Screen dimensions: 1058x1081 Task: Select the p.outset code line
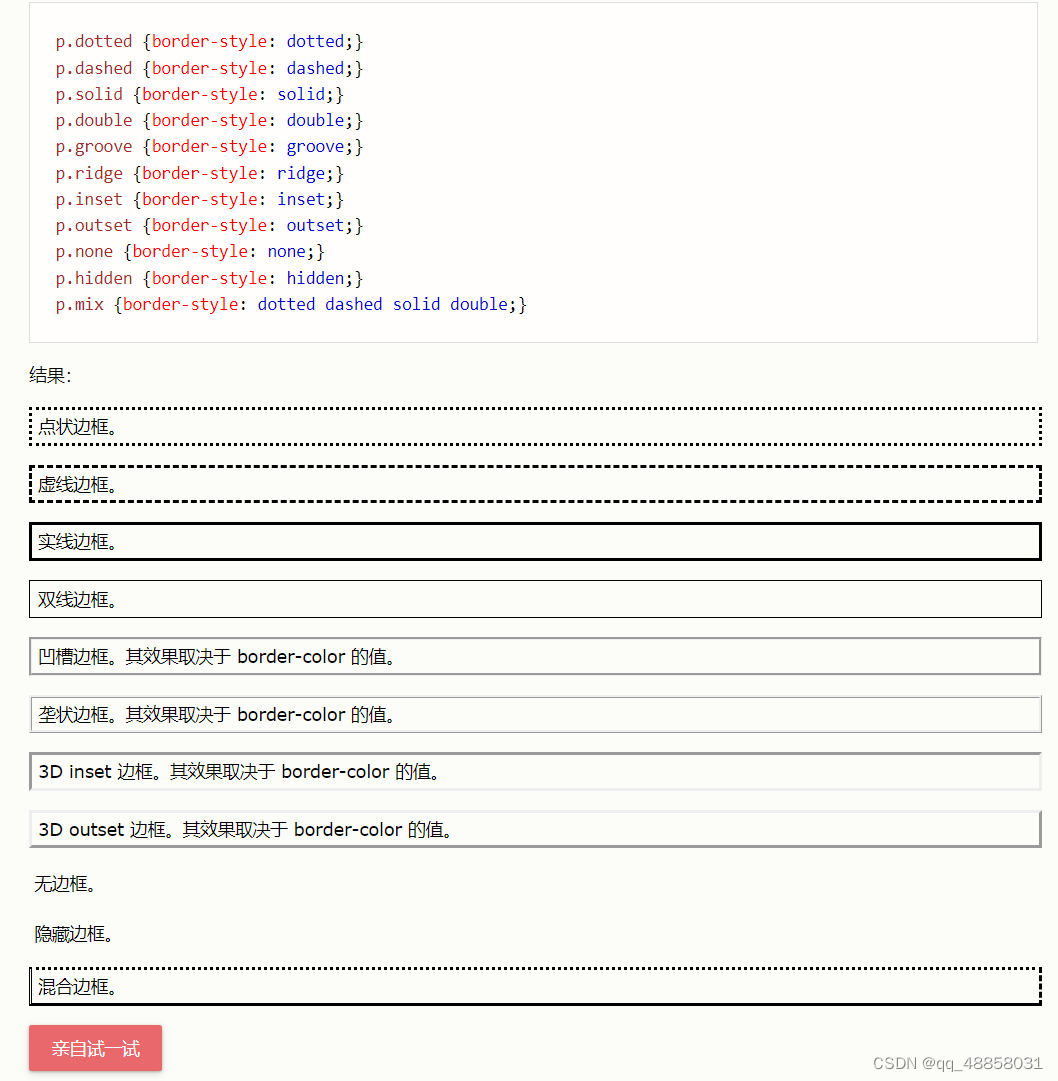(209, 225)
